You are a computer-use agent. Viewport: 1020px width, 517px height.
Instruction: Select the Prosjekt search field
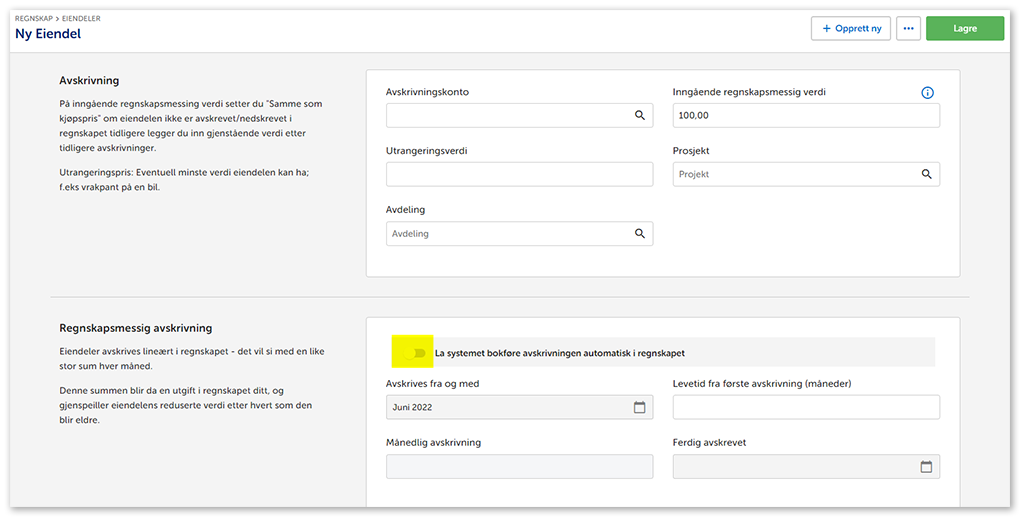coord(795,174)
